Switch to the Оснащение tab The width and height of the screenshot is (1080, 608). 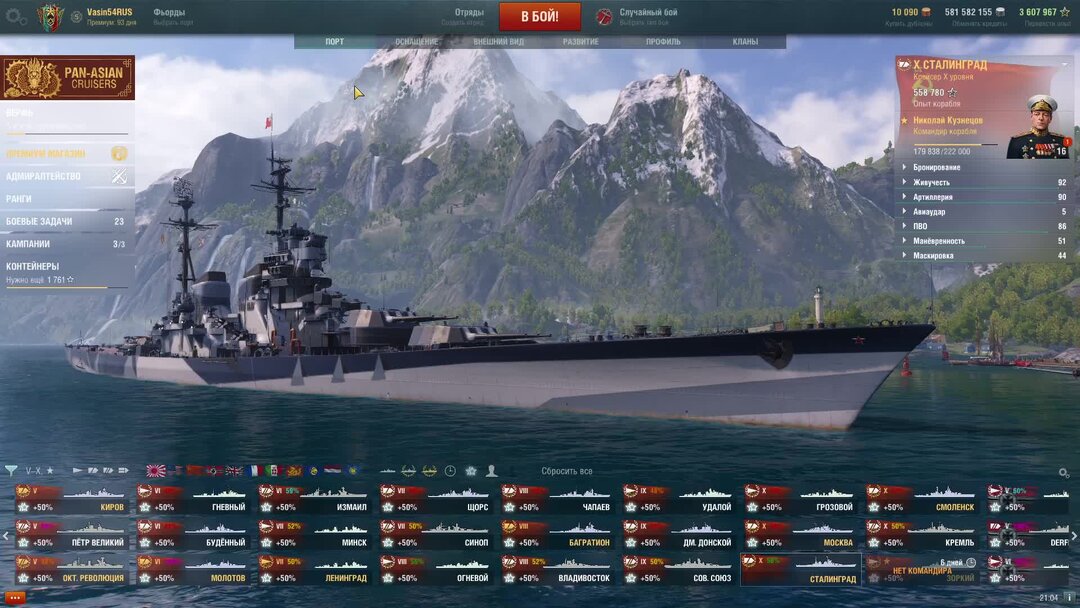point(416,42)
